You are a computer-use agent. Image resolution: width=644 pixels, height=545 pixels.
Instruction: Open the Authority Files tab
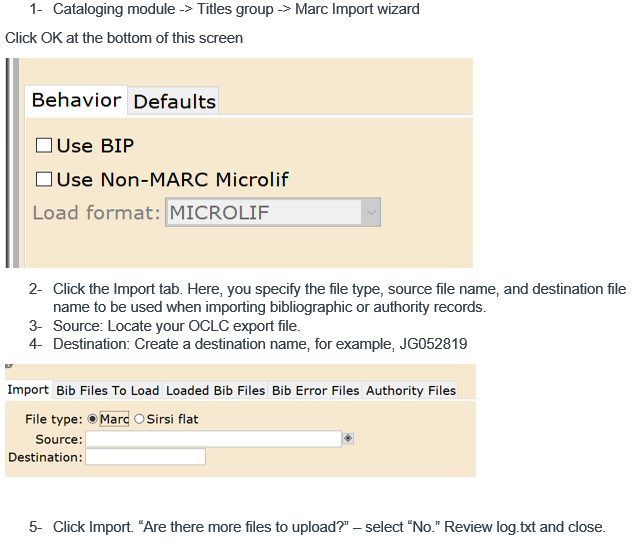[411, 390]
